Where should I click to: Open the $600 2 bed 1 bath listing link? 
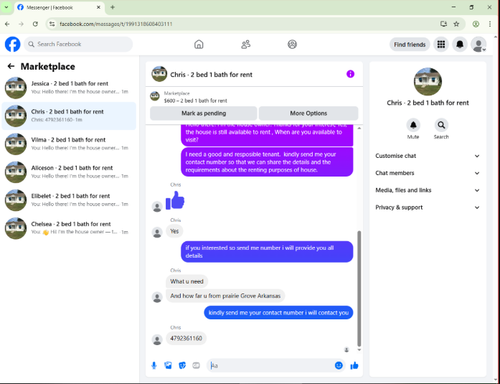[195, 101]
